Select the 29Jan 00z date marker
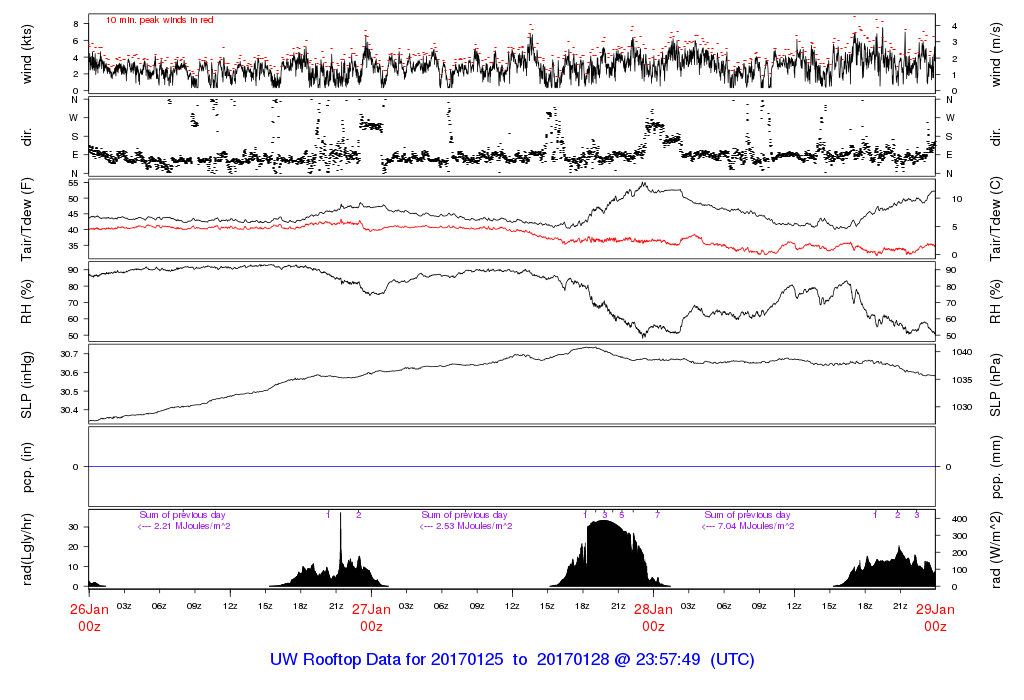 tap(935, 616)
